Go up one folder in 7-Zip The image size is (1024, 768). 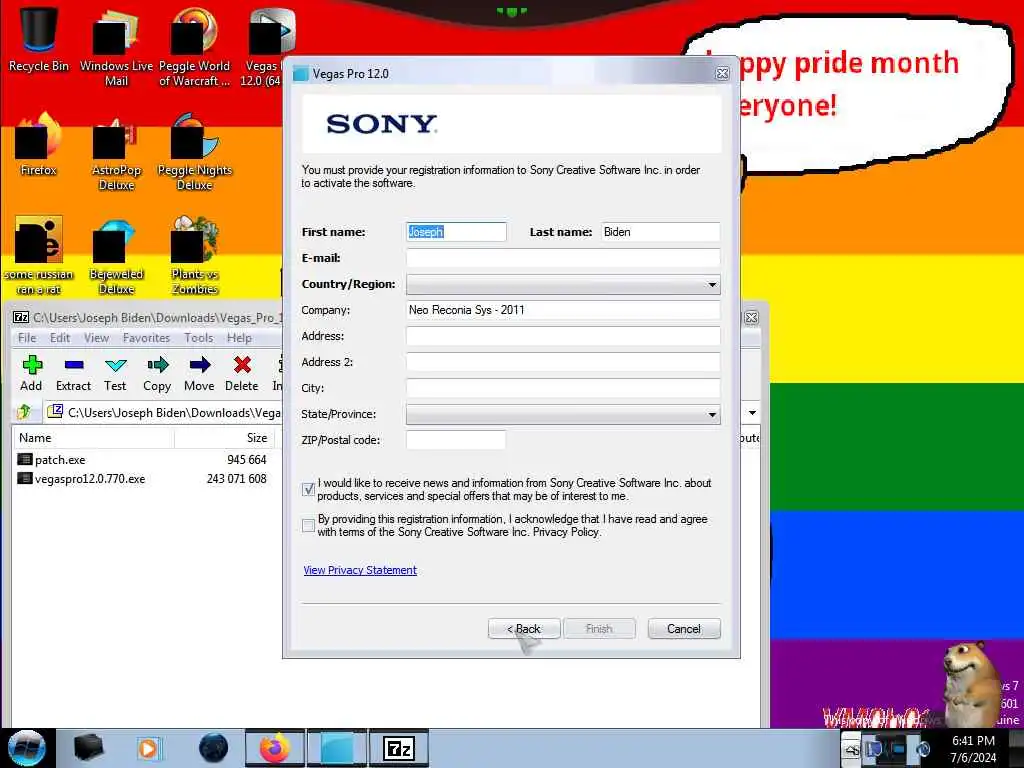point(24,412)
